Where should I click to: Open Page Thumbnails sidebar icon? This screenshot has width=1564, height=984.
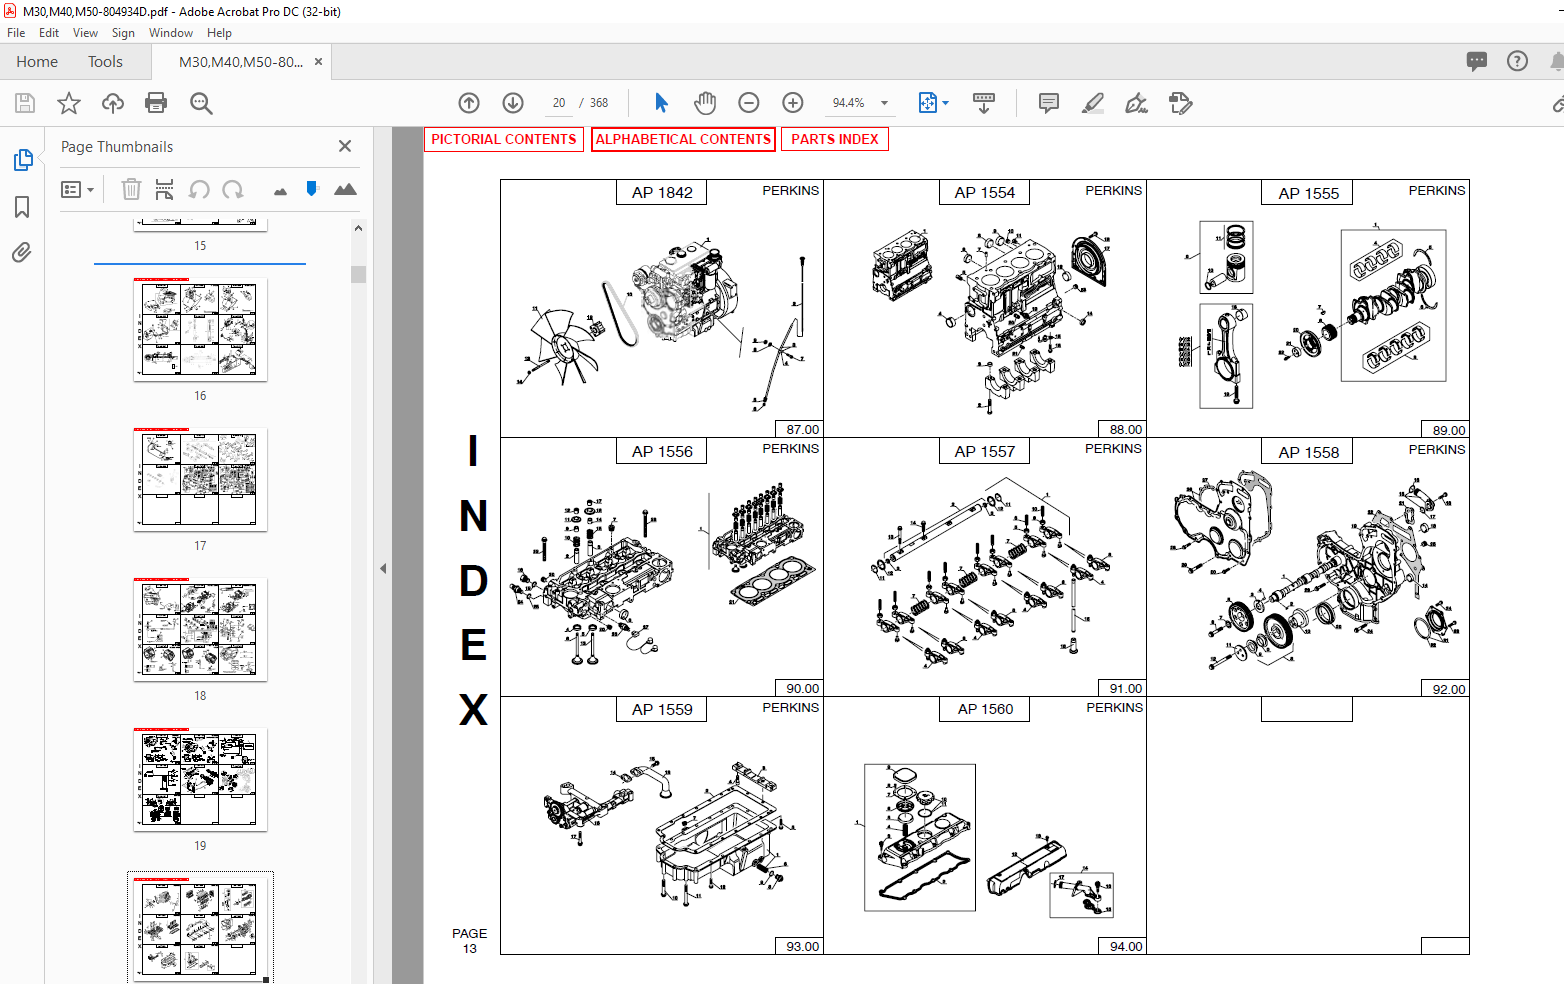[22, 160]
